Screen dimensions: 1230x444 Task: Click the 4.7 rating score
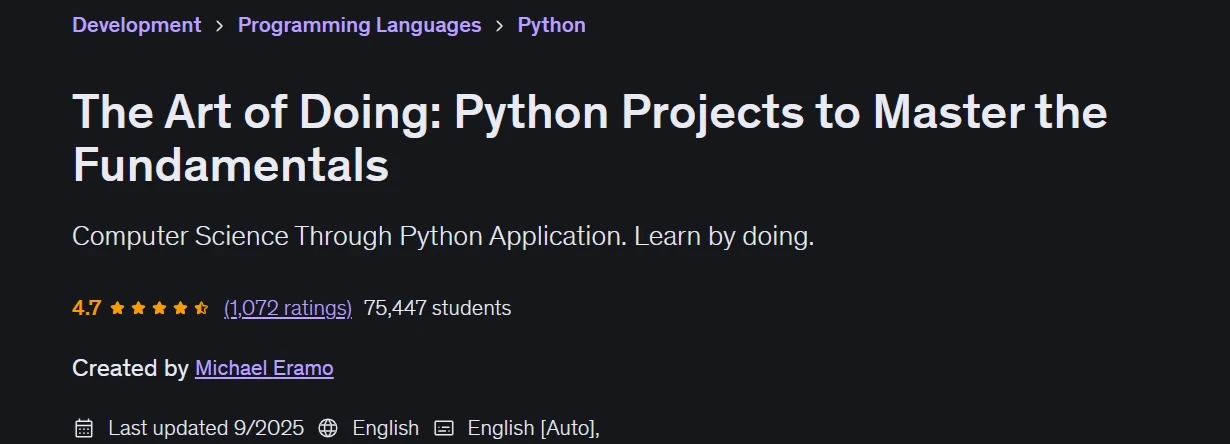pyautogui.click(x=87, y=308)
